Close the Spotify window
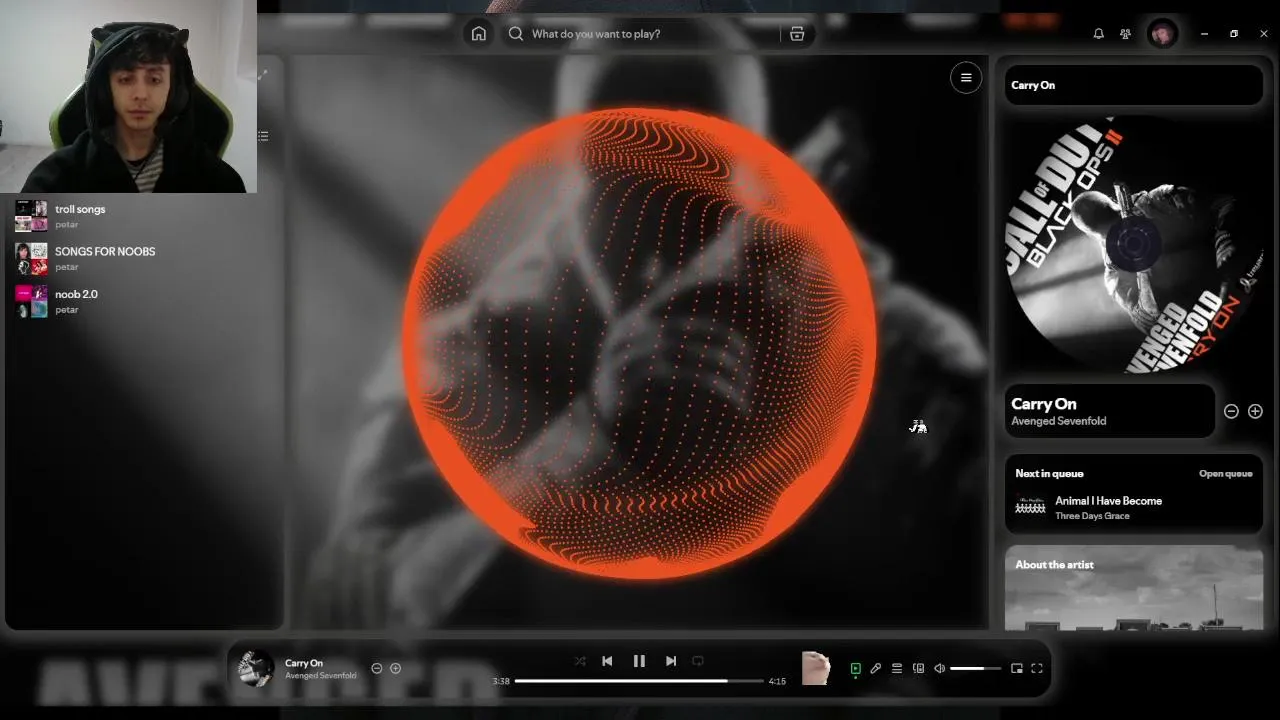Viewport: 1280px width, 720px height. (1264, 34)
